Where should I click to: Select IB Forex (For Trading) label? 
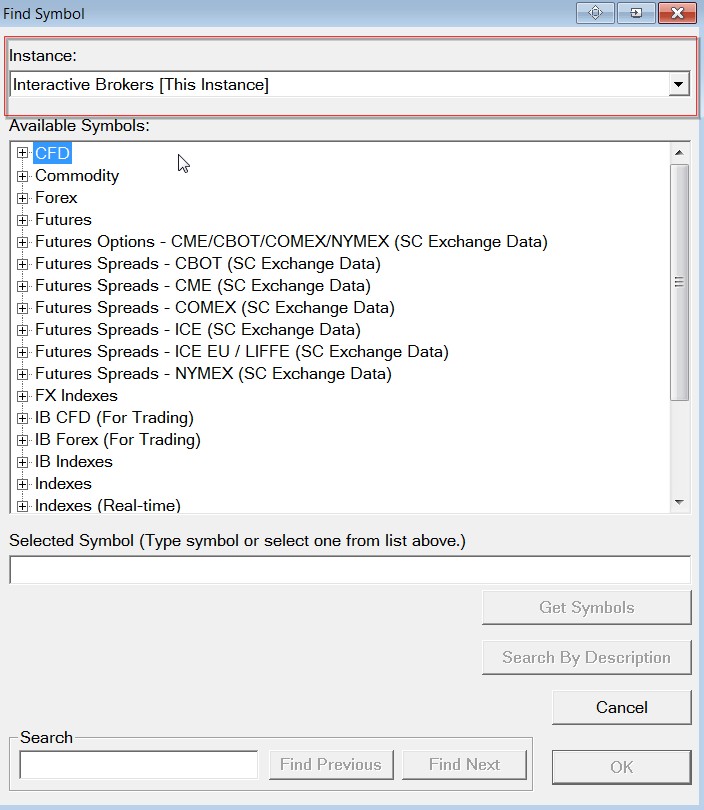[118, 440]
